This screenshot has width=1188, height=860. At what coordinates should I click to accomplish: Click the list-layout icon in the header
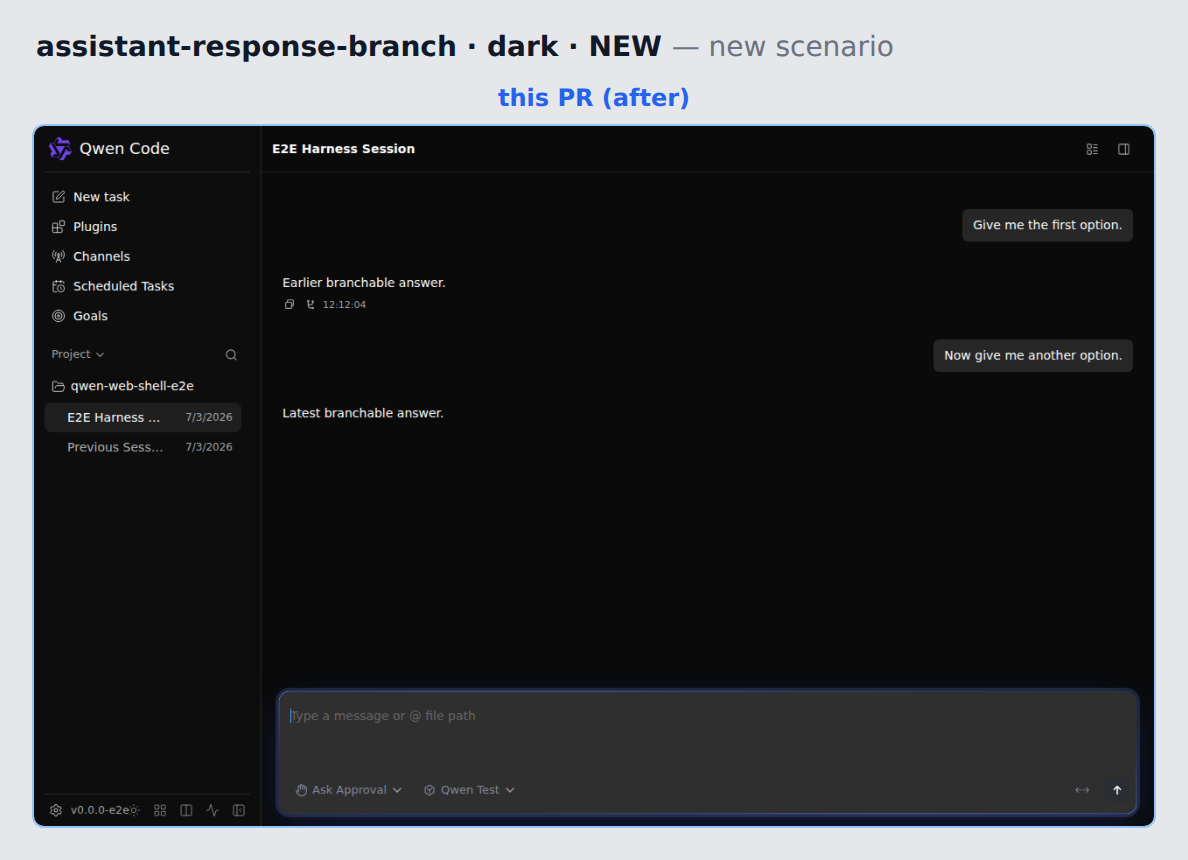[1092, 149]
